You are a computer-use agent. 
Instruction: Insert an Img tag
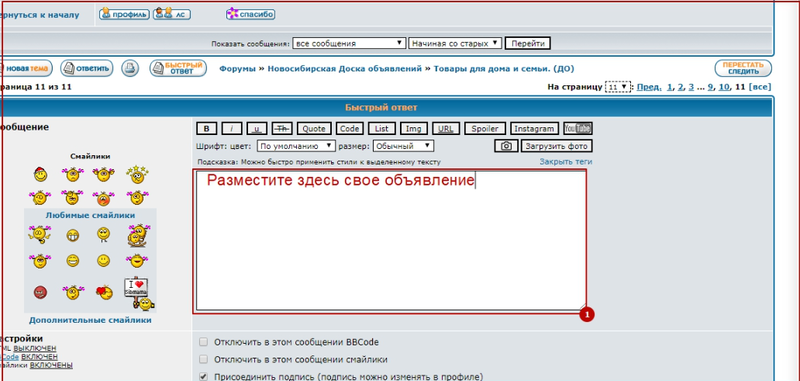click(414, 129)
